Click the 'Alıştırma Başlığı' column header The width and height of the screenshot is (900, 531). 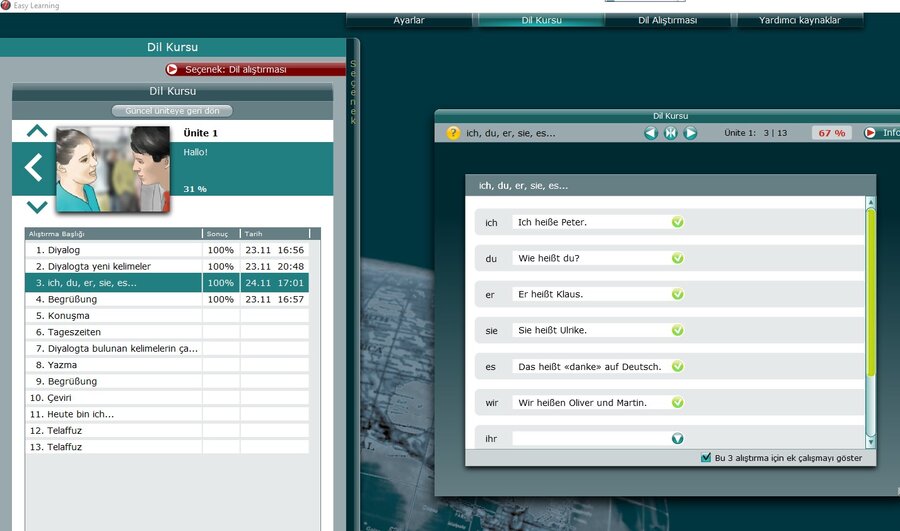[x=114, y=234]
